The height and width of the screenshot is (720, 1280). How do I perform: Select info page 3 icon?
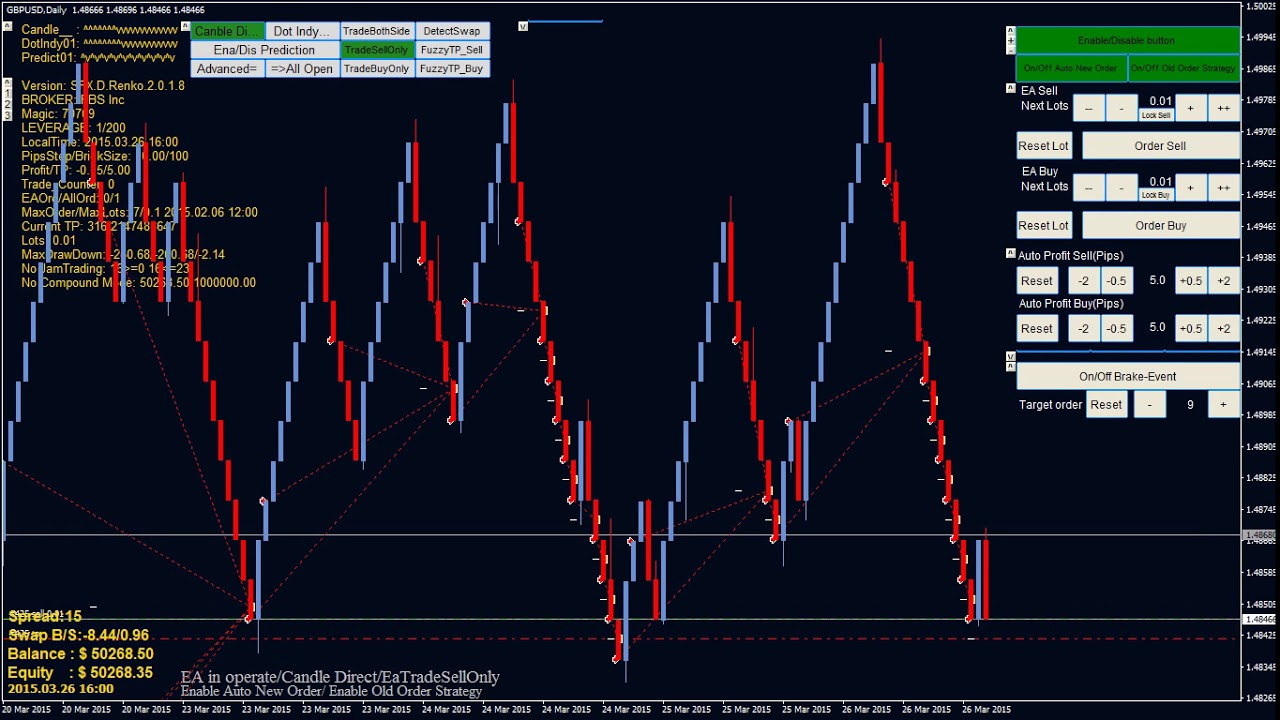coord(8,115)
